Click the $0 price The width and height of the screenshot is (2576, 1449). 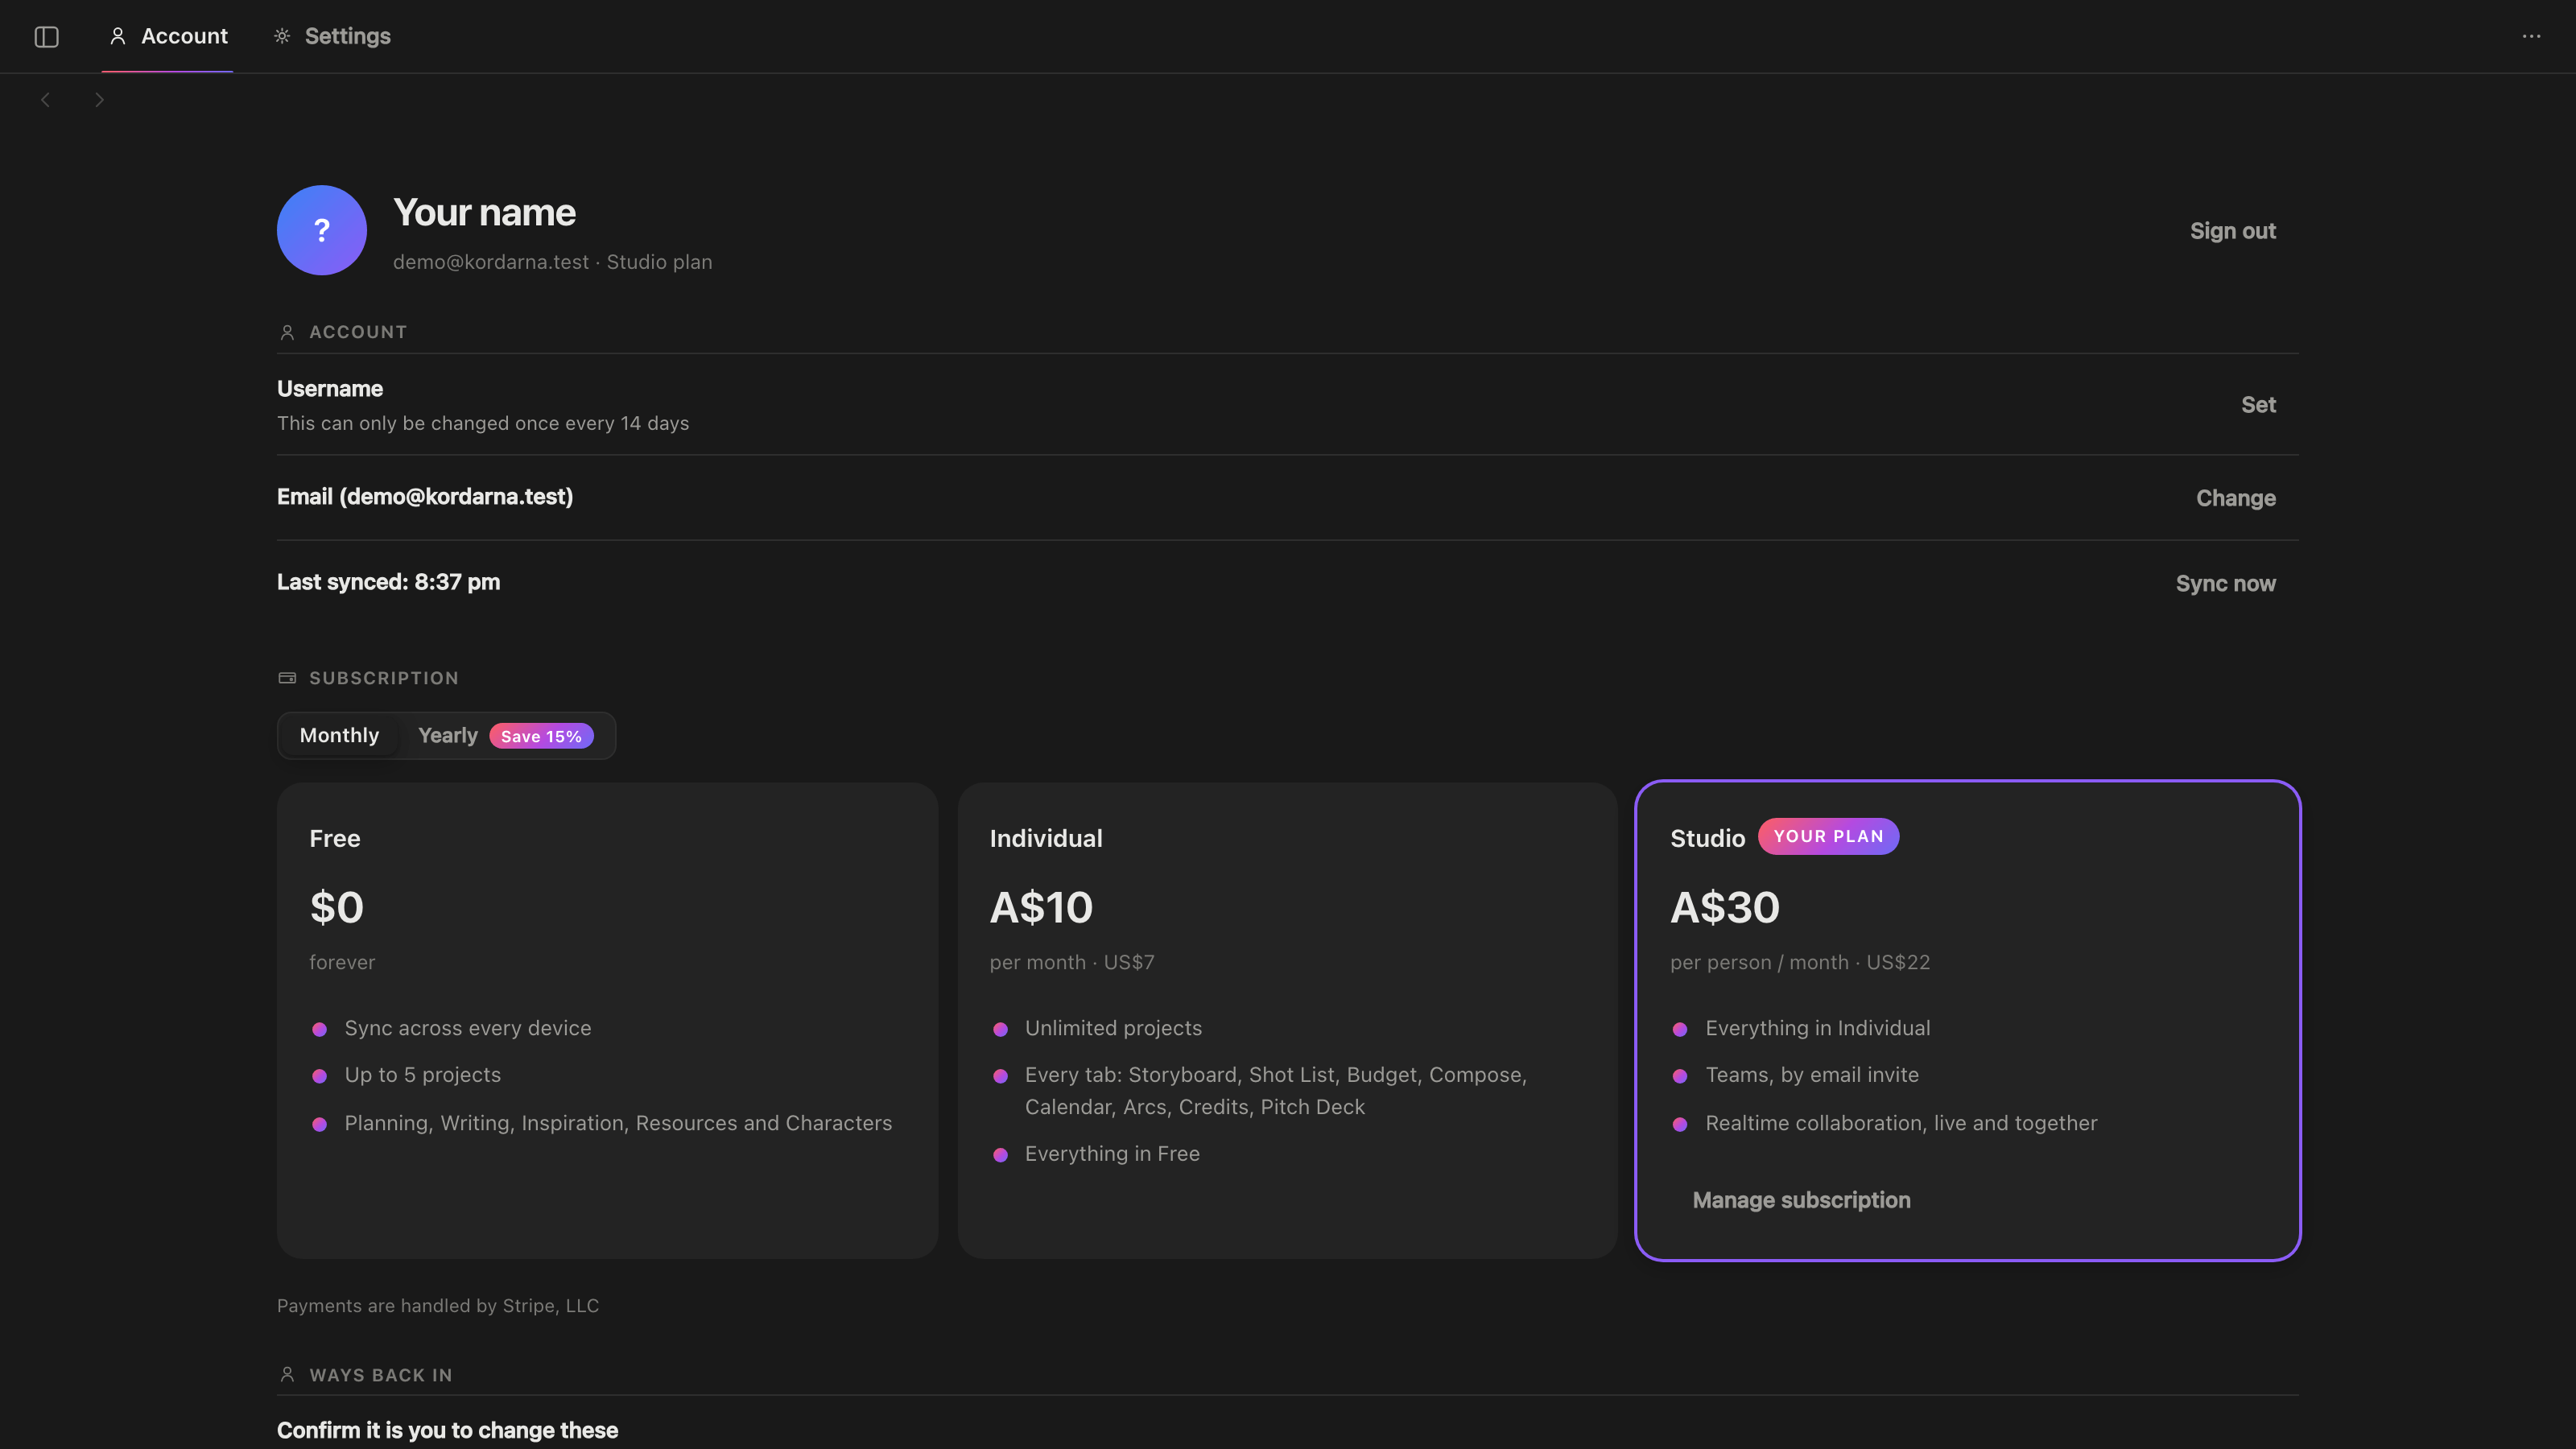337,908
